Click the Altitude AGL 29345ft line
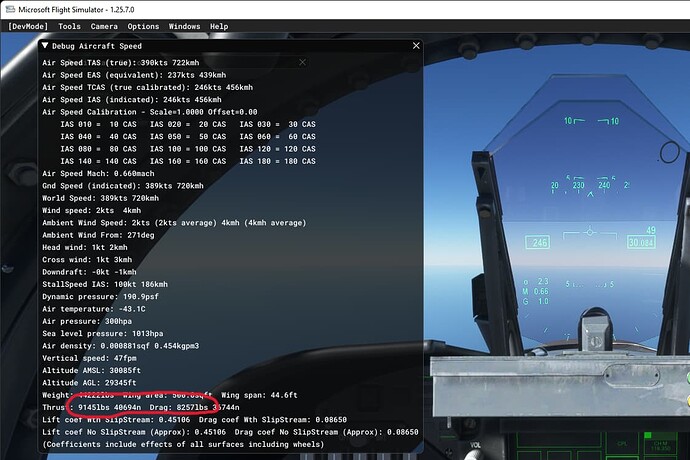The height and width of the screenshot is (460, 690). click(x=89, y=383)
